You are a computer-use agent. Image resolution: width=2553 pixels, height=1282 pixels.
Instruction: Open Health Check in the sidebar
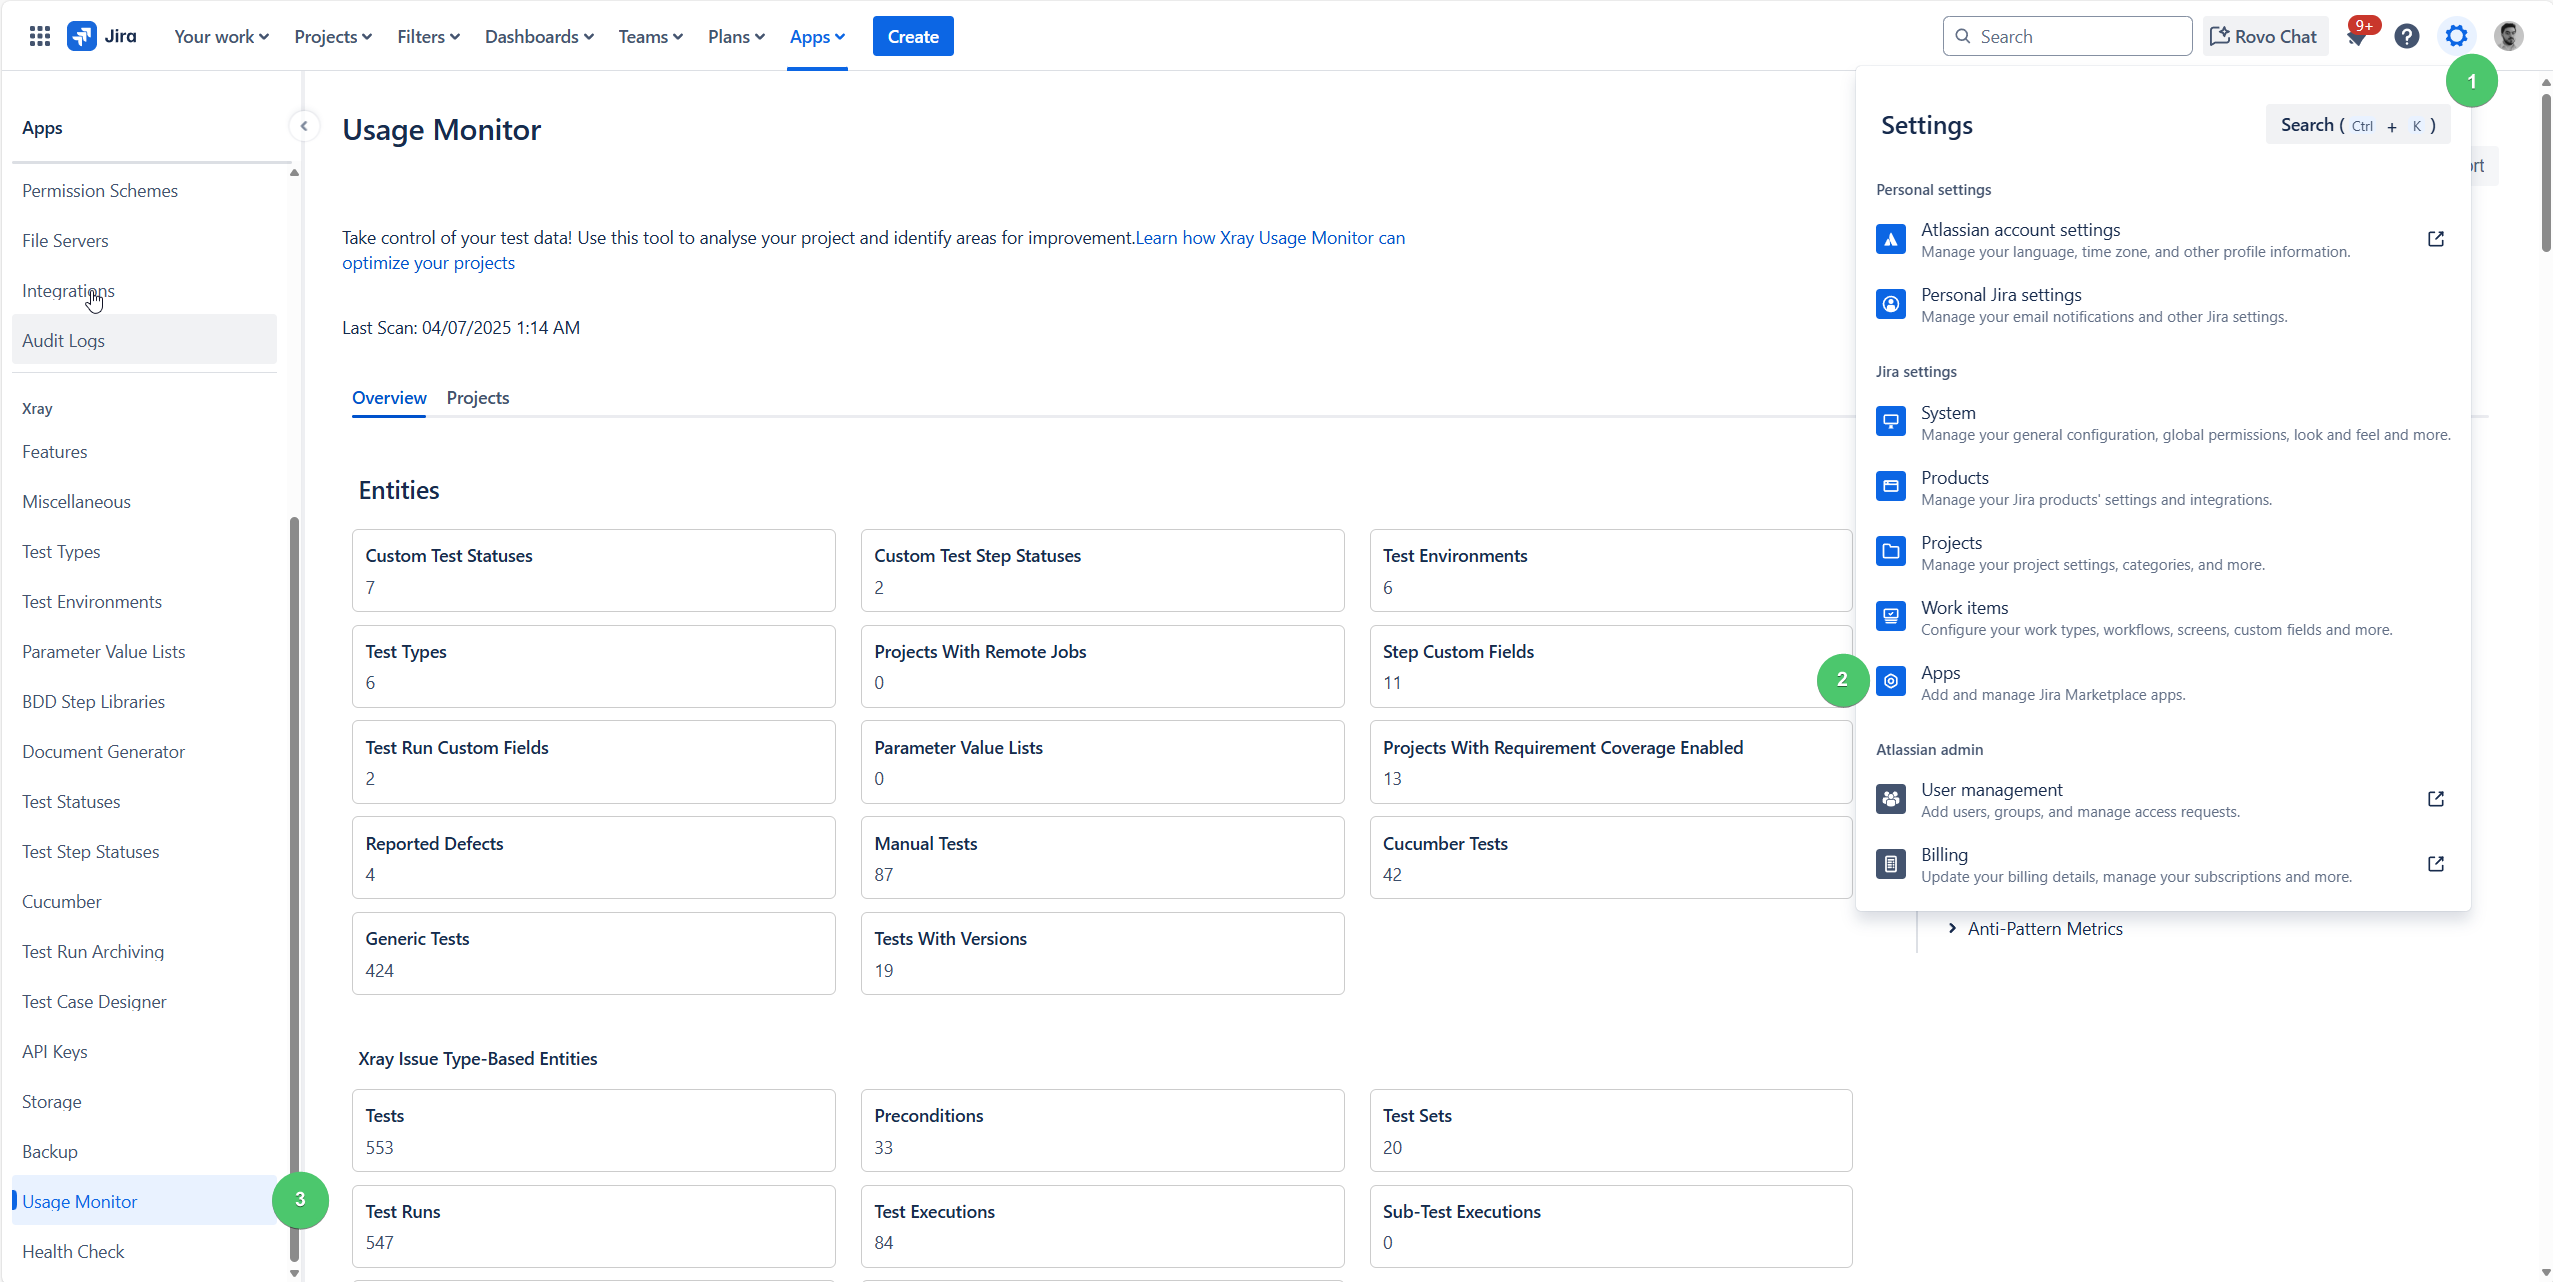click(144, 1251)
